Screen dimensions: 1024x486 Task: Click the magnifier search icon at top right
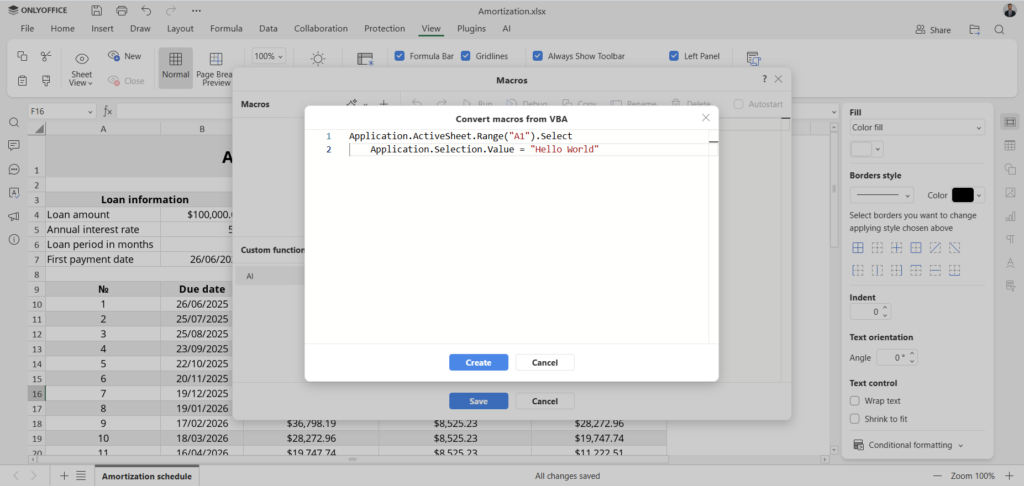(999, 29)
